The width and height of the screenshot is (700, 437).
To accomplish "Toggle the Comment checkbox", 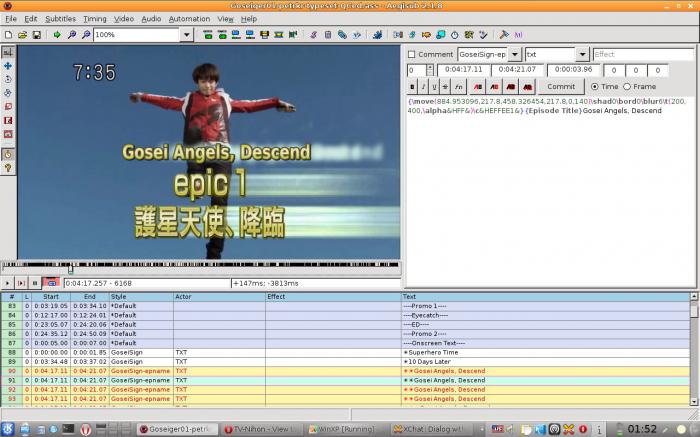I will [412, 54].
